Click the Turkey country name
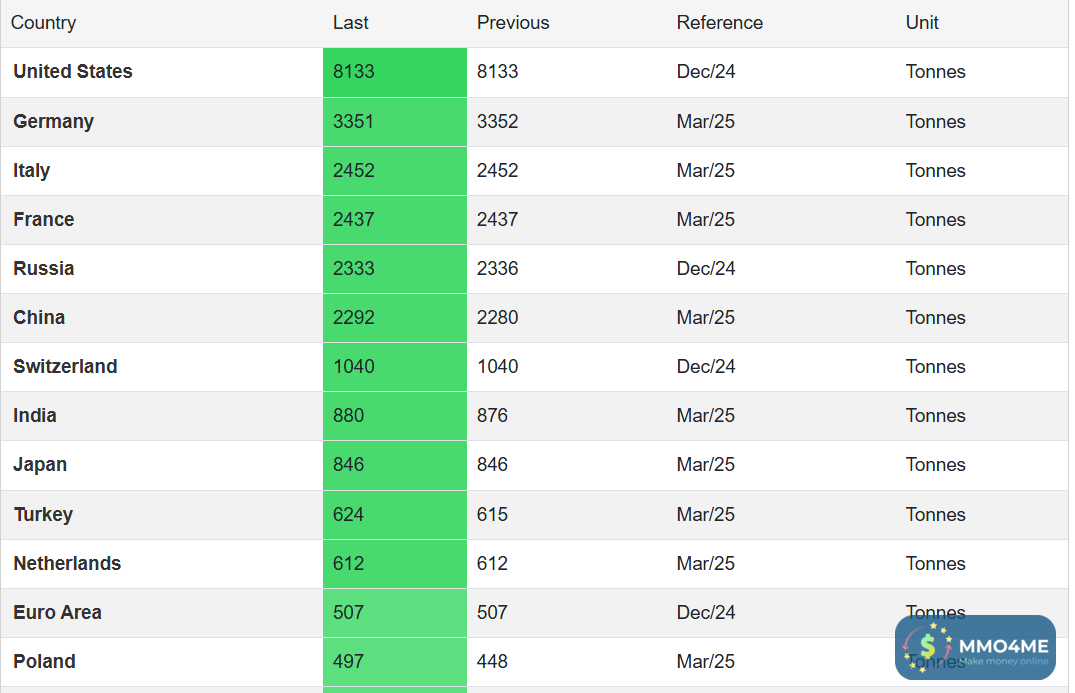 tap(44, 515)
